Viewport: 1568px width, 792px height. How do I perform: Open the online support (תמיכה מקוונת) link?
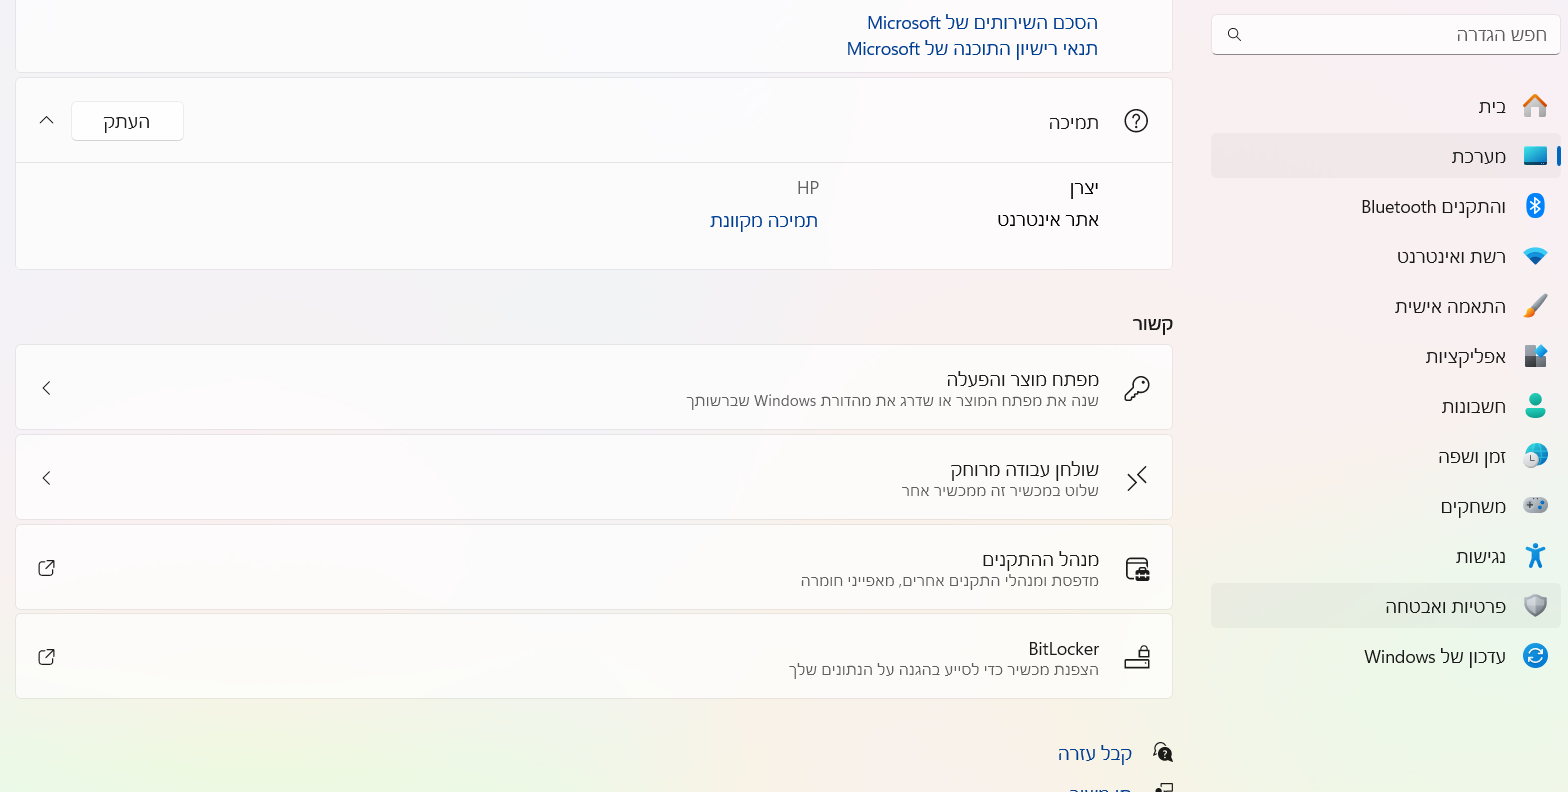click(764, 221)
